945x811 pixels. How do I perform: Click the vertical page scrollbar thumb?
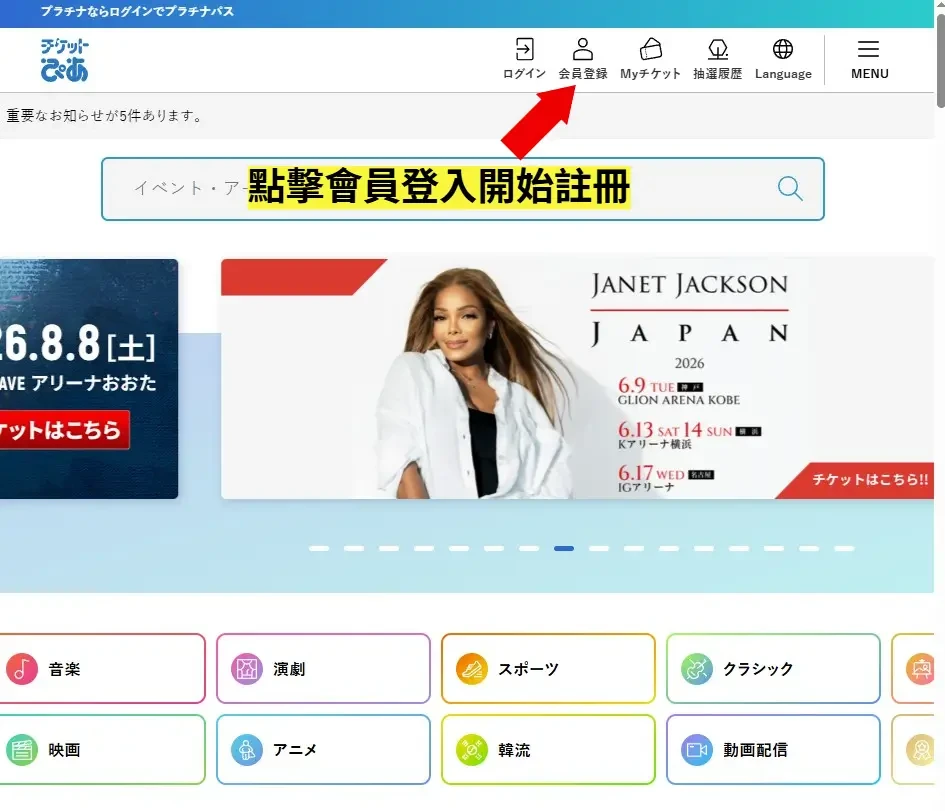point(940,60)
